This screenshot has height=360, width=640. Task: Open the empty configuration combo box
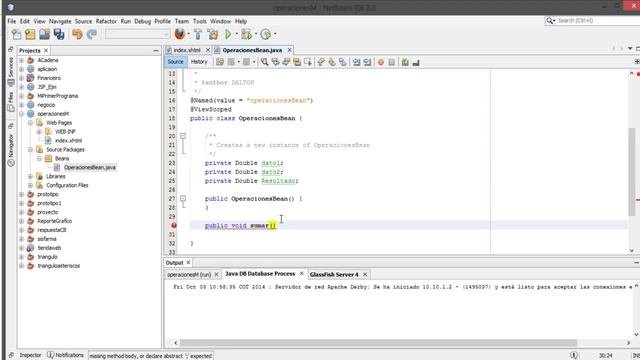click(138, 34)
